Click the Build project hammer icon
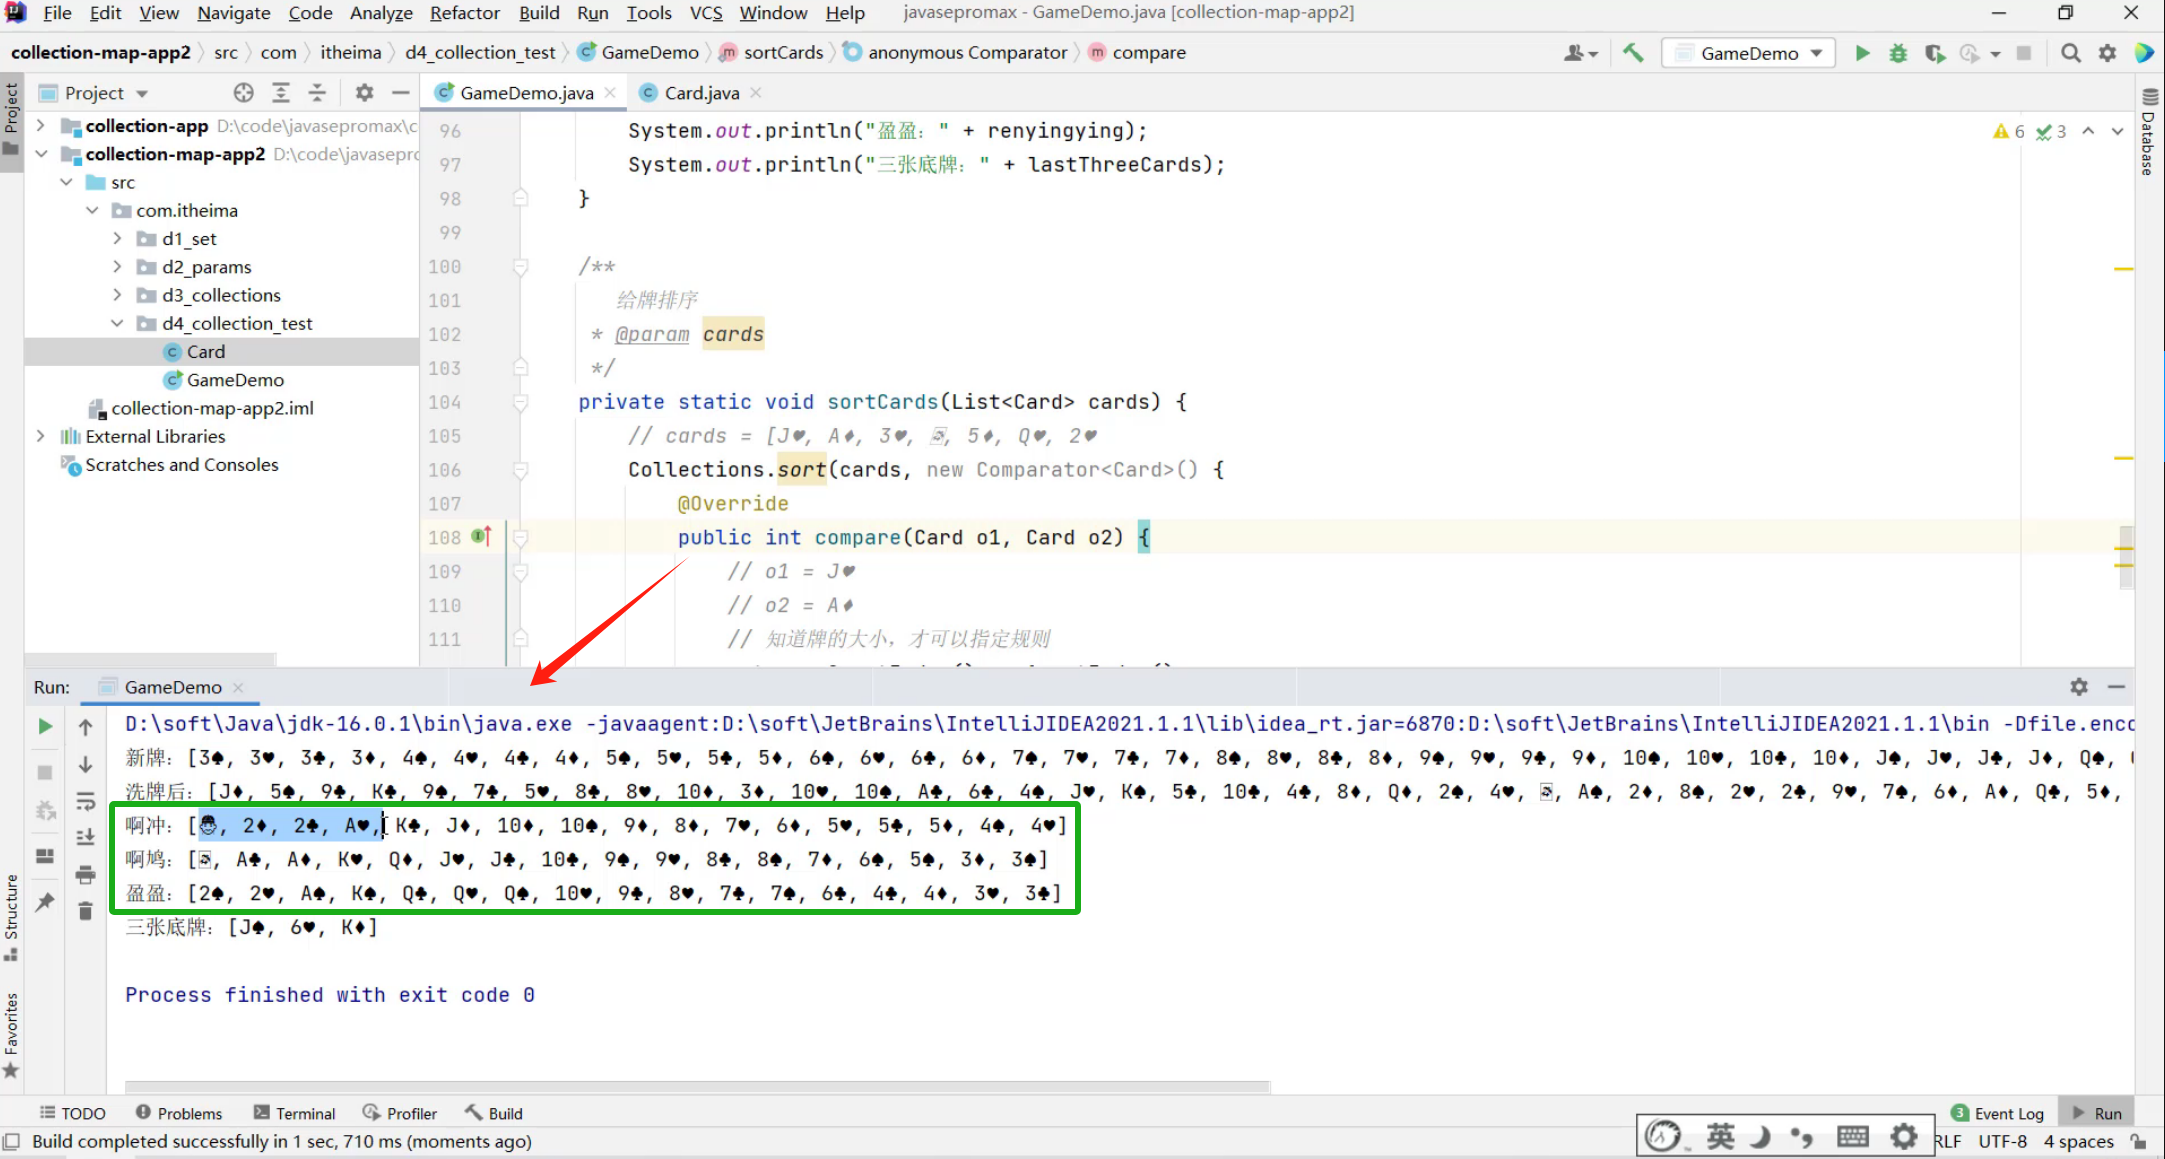 (x=1633, y=53)
